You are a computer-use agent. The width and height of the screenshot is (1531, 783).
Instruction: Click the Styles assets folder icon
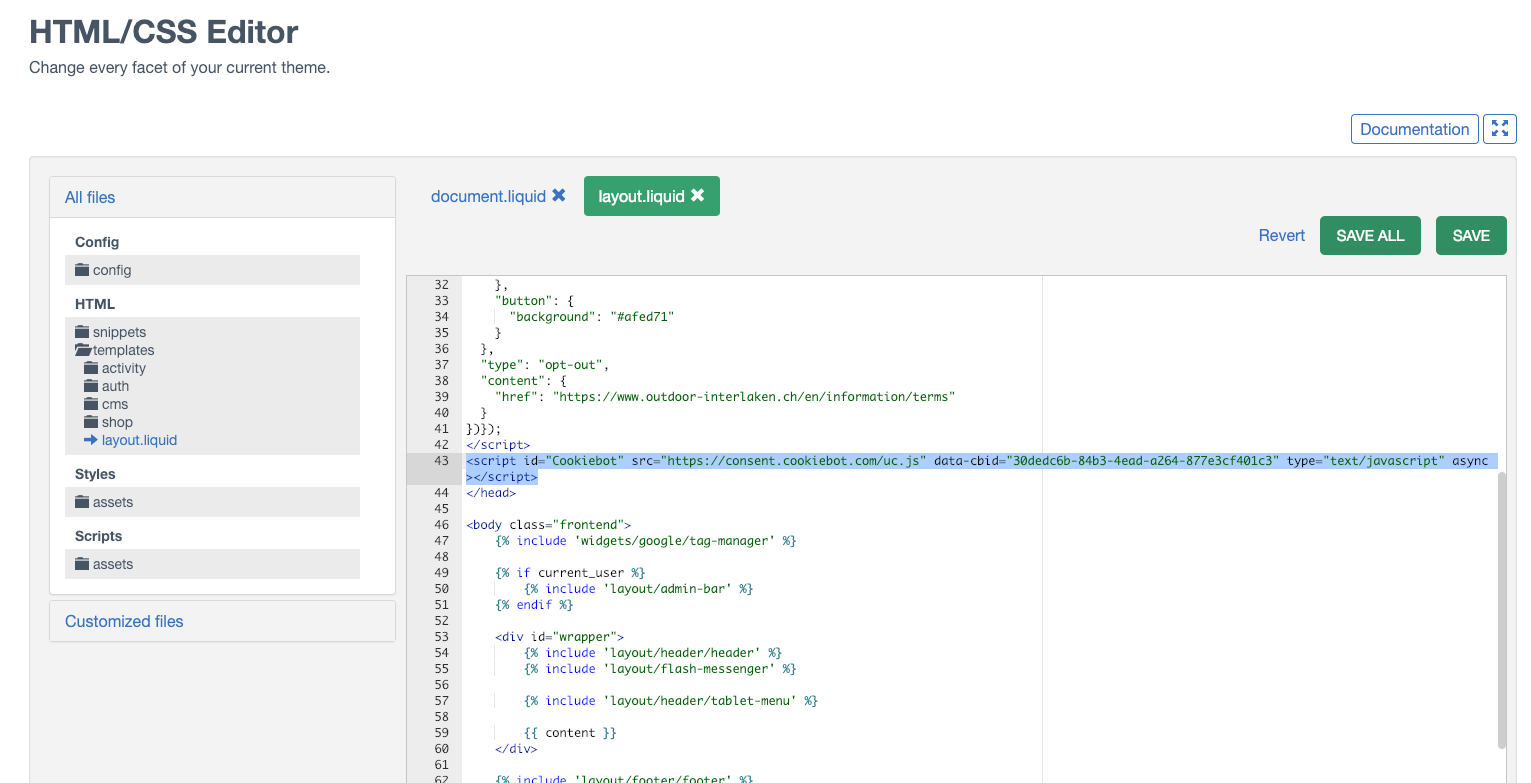(x=82, y=502)
